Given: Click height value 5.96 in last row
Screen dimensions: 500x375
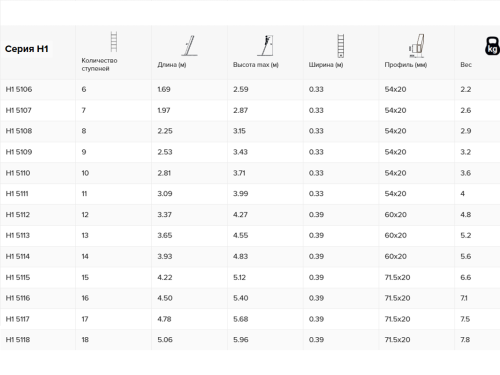Looking at the screenshot, I should (x=241, y=340).
